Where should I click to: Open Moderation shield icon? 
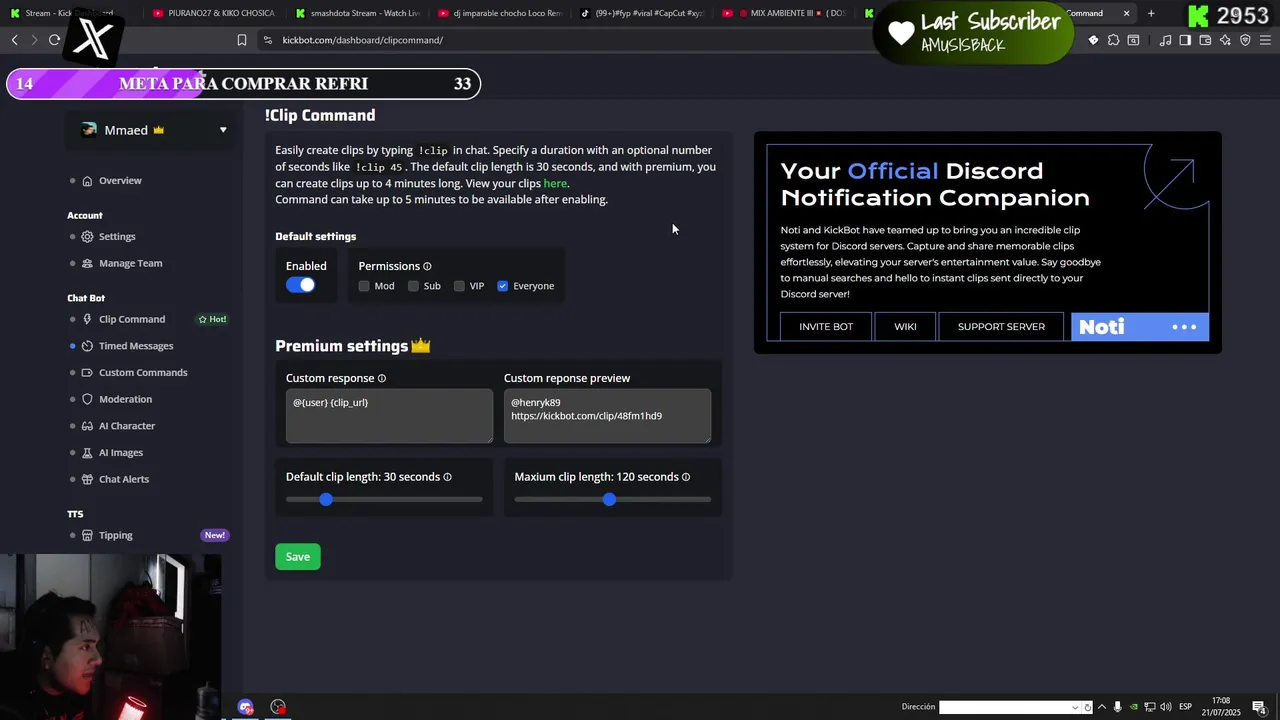point(88,400)
